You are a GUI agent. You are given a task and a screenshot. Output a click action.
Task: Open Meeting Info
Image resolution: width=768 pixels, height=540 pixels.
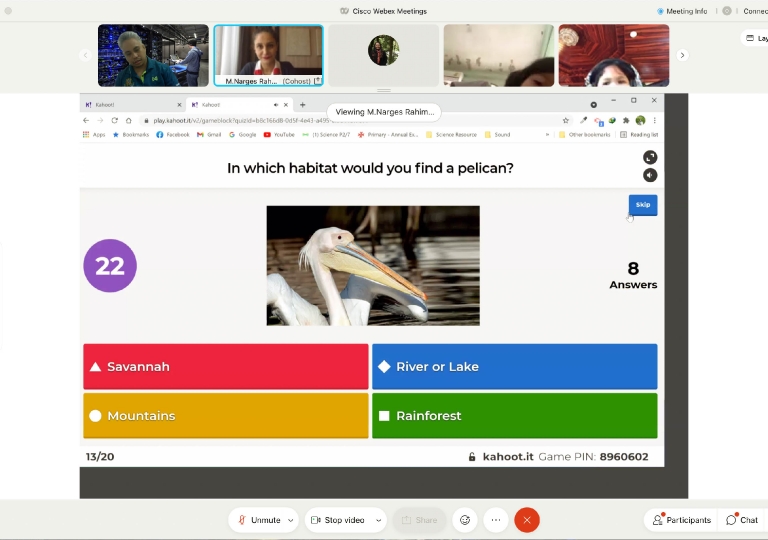point(682,11)
